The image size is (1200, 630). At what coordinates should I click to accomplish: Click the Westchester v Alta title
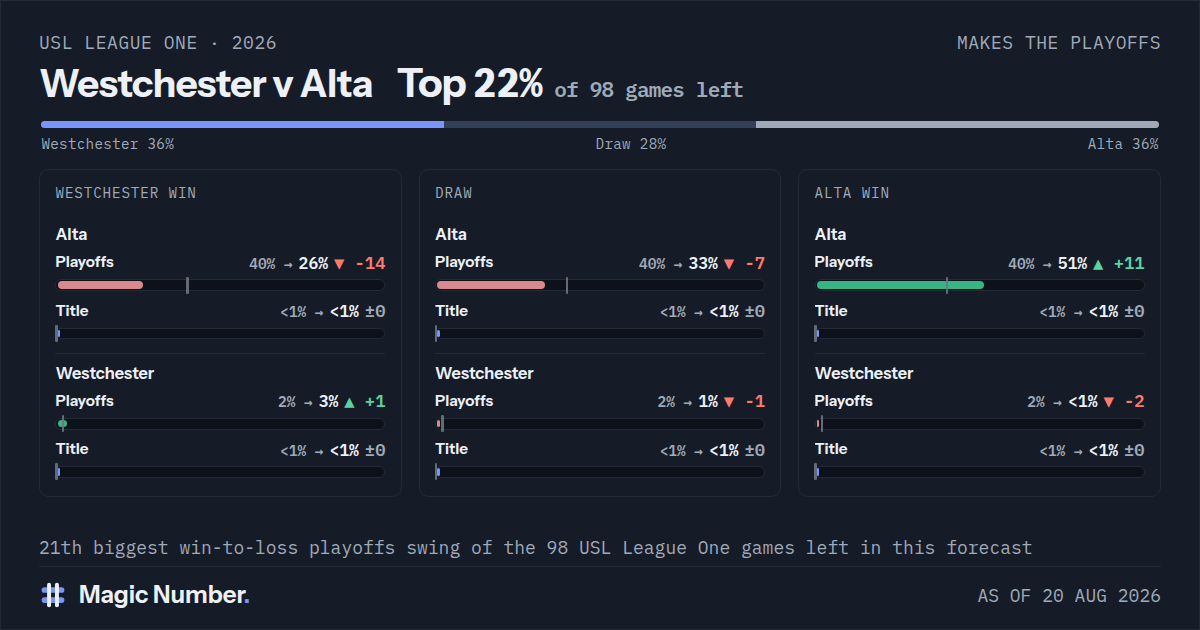(206, 84)
